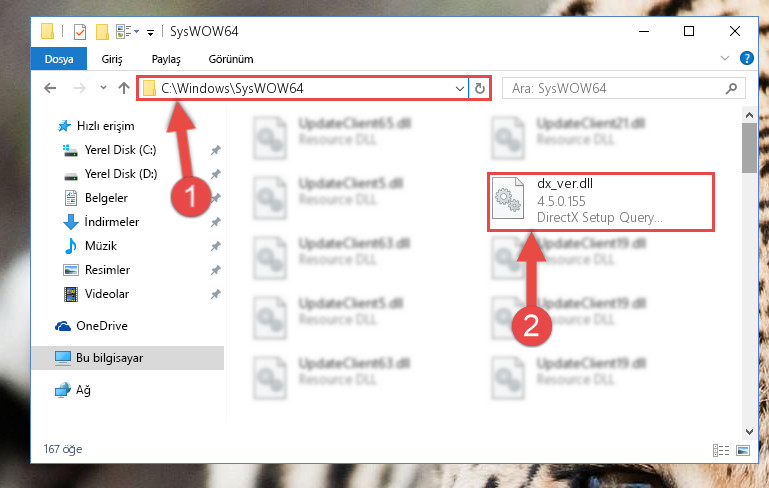Switch to details view icon

click(720, 450)
